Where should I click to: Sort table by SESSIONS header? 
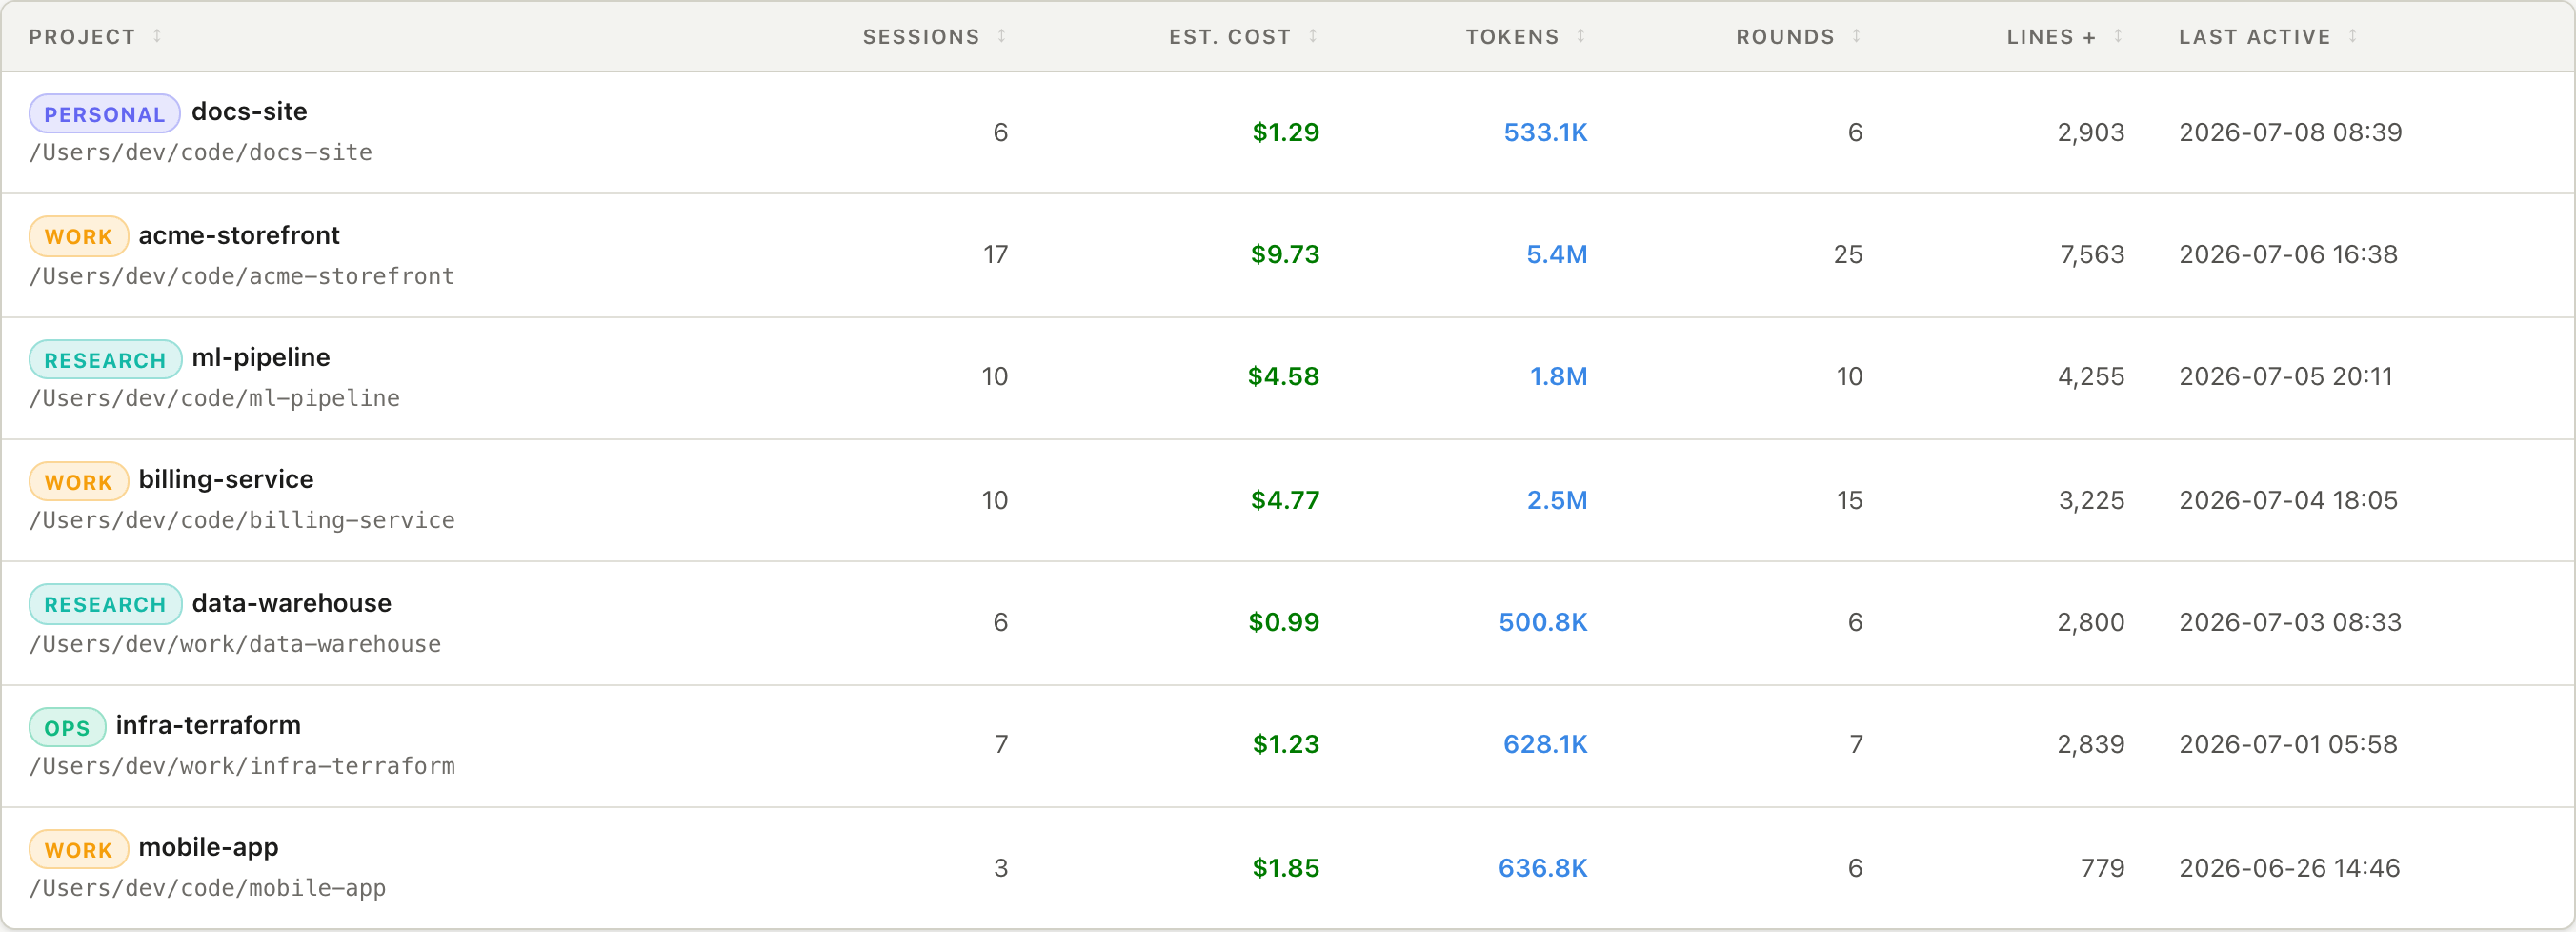coord(921,37)
